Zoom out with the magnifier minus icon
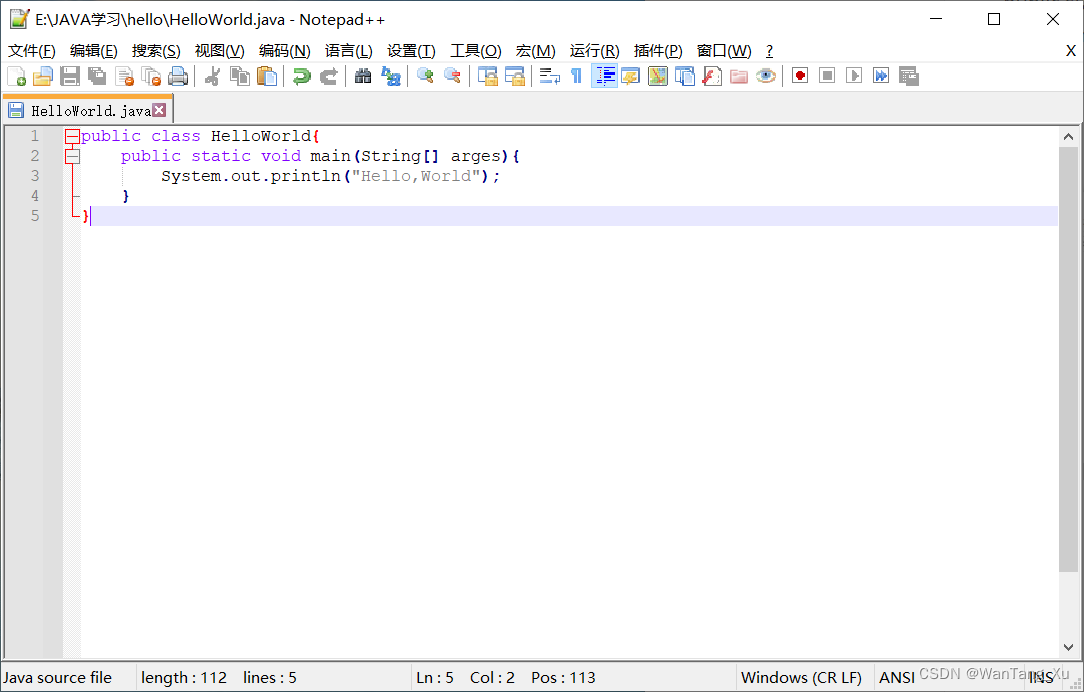 tap(452, 76)
